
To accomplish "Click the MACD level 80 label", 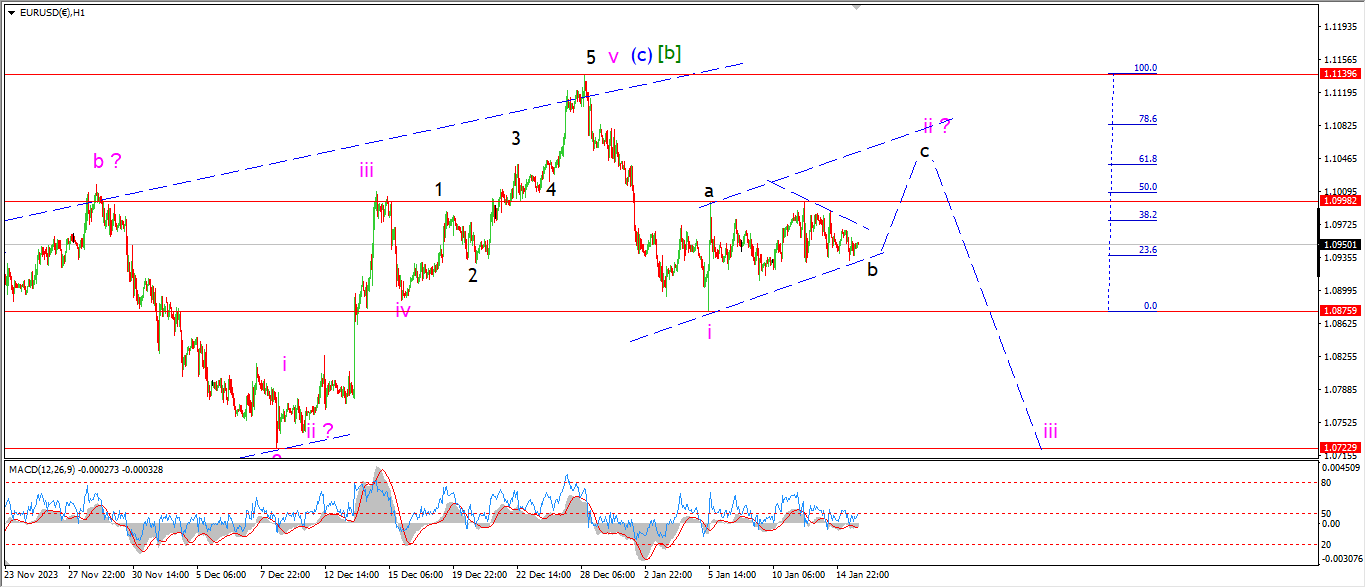I will (x=1328, y=482).
